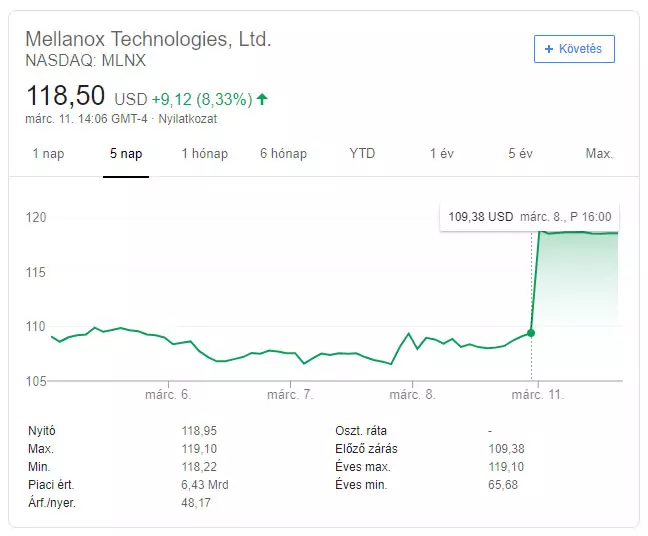Click the Piaci ért. label
The image size is (648, 536).
coord(51,485)
